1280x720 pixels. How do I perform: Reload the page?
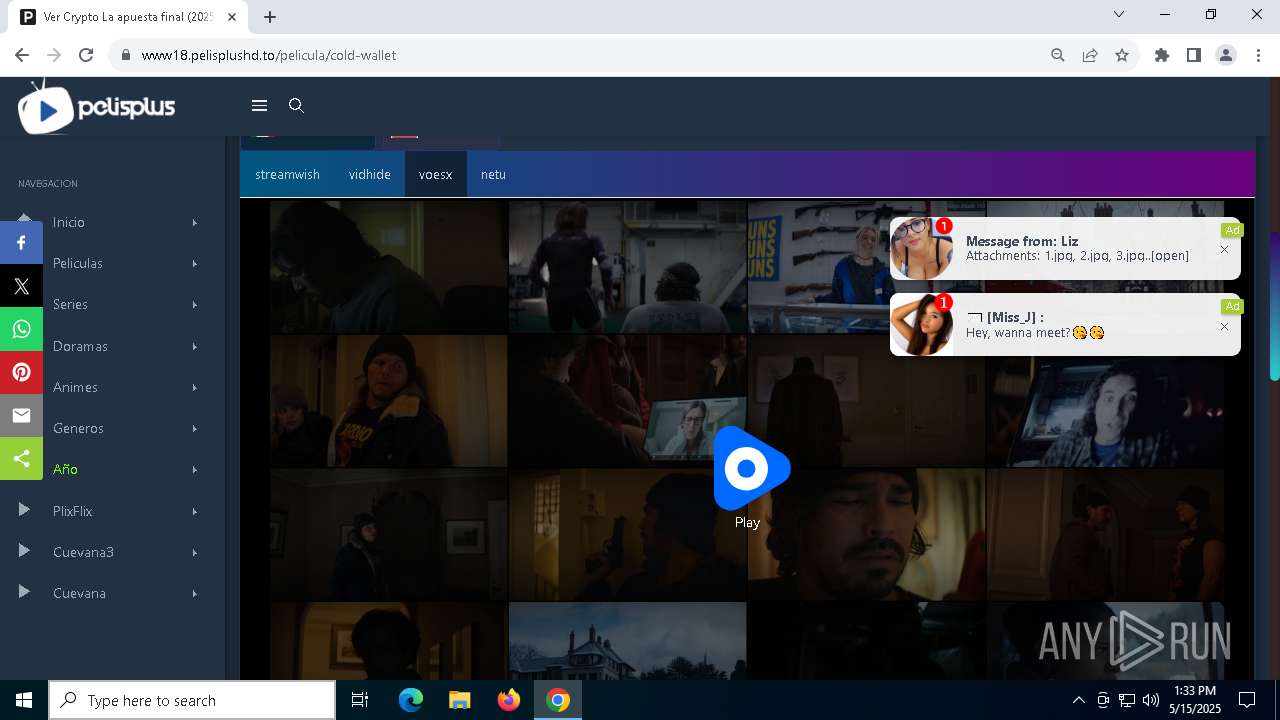pos(86,55)
